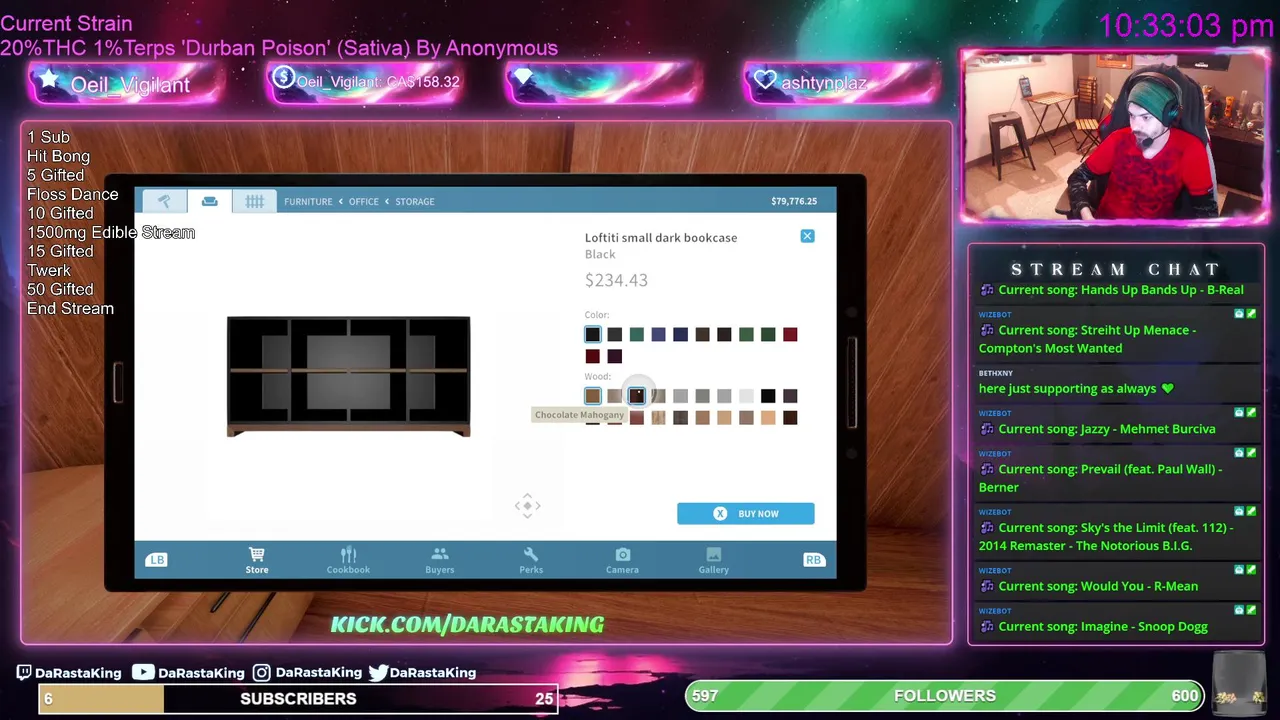This screenshot has height=720, width=1280.
Task: Go to STORAGE in the breadcrumb
Action: tap(414, 202)
